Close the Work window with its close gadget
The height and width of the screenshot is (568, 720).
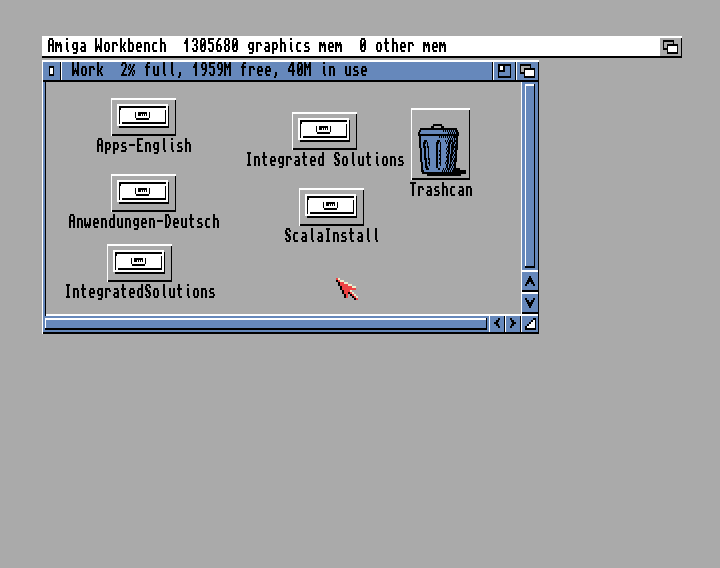[x=52, y=71]
